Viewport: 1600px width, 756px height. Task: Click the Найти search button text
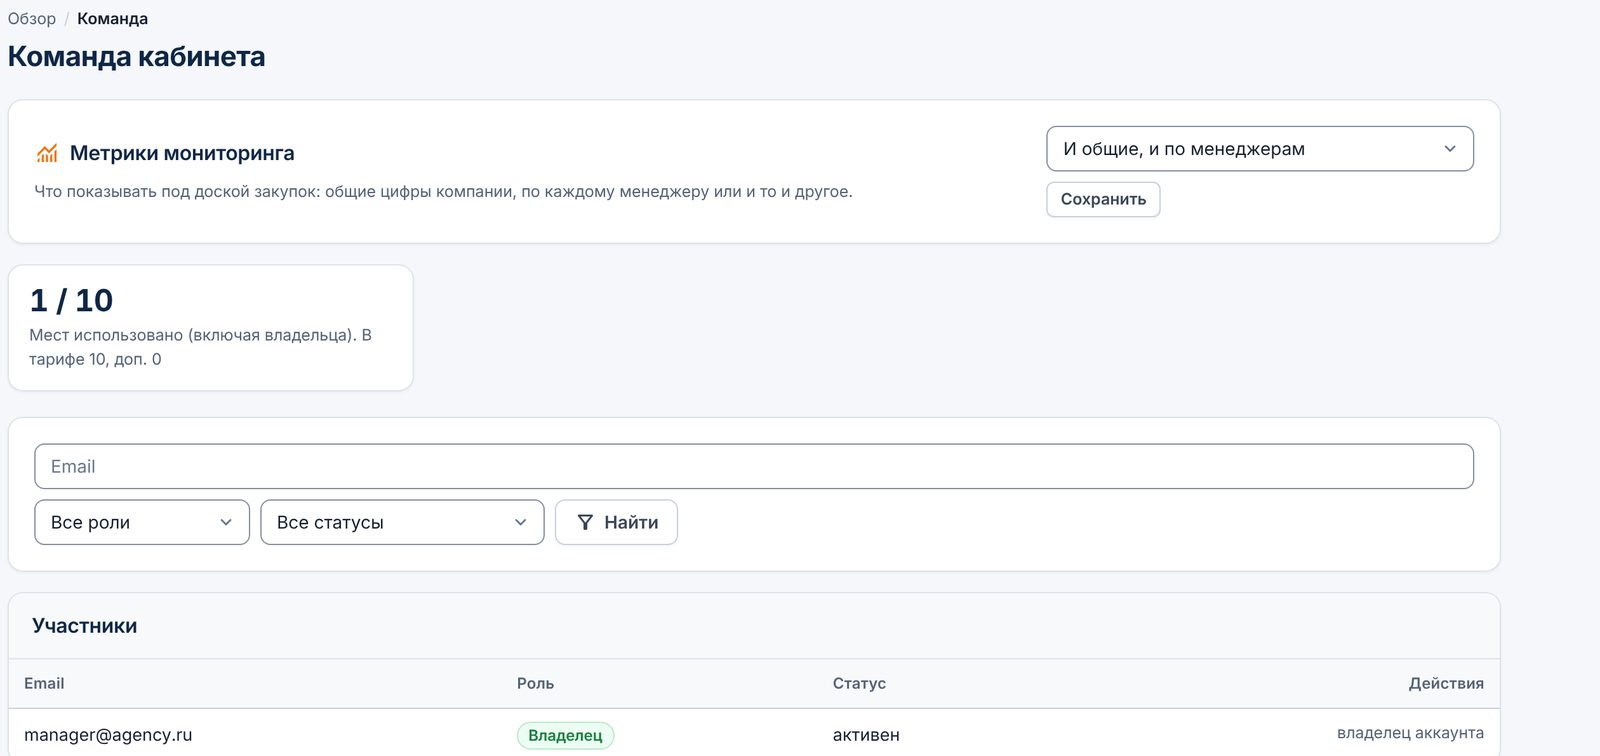(x=631, y=522)
